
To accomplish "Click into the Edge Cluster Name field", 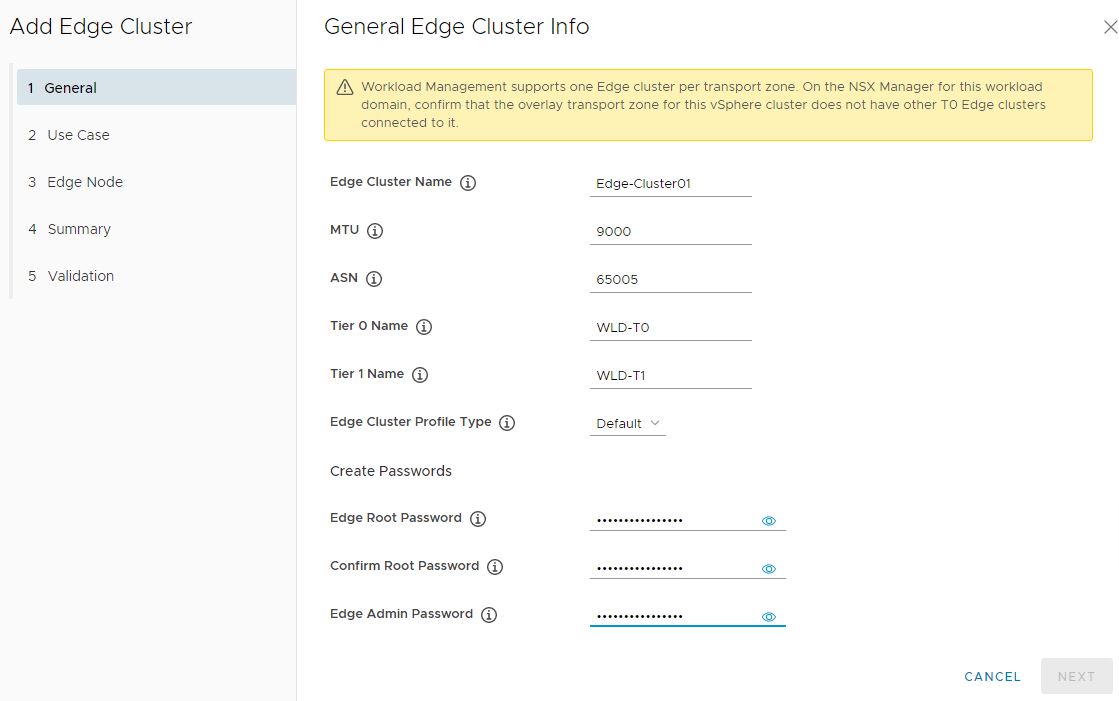I will (670, 184).
